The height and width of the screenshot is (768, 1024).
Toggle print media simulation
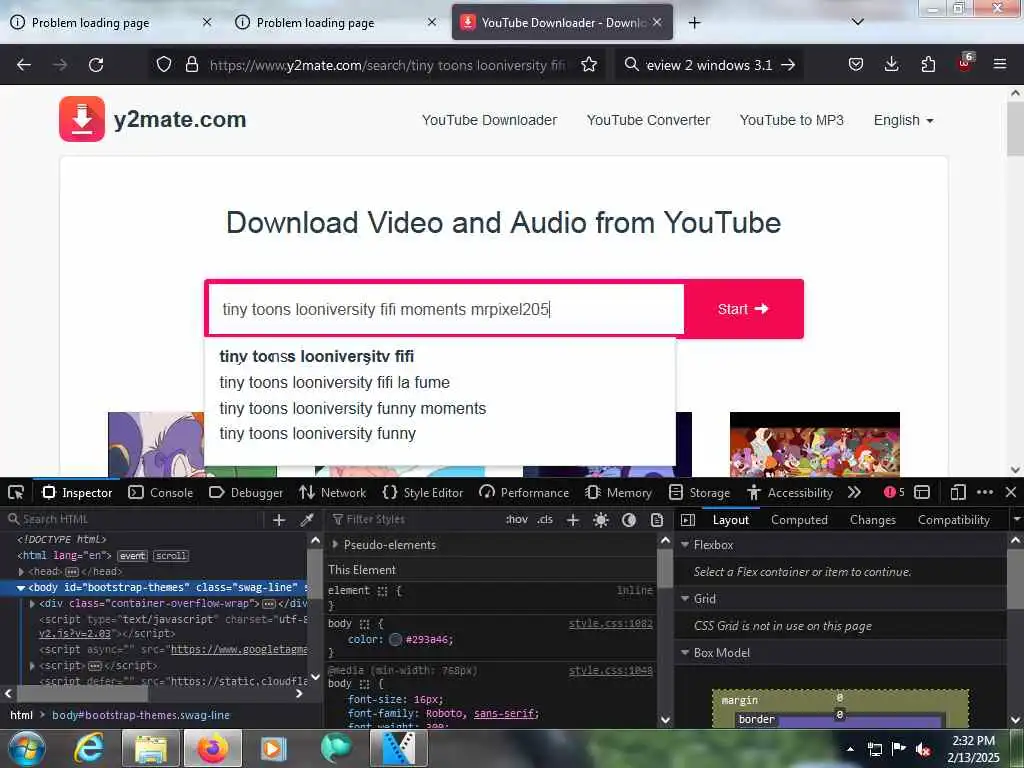(x=657, y=520)
